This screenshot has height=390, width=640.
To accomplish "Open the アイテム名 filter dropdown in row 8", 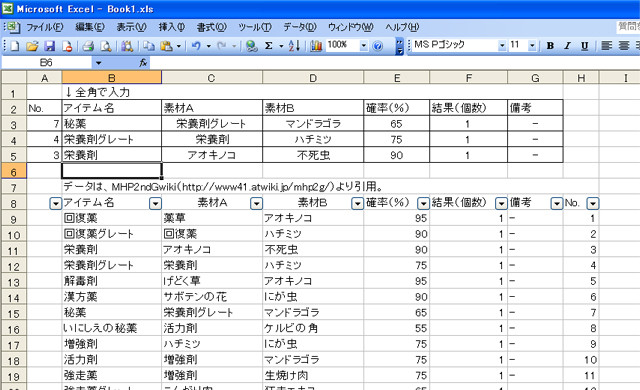I will point(155,203).
